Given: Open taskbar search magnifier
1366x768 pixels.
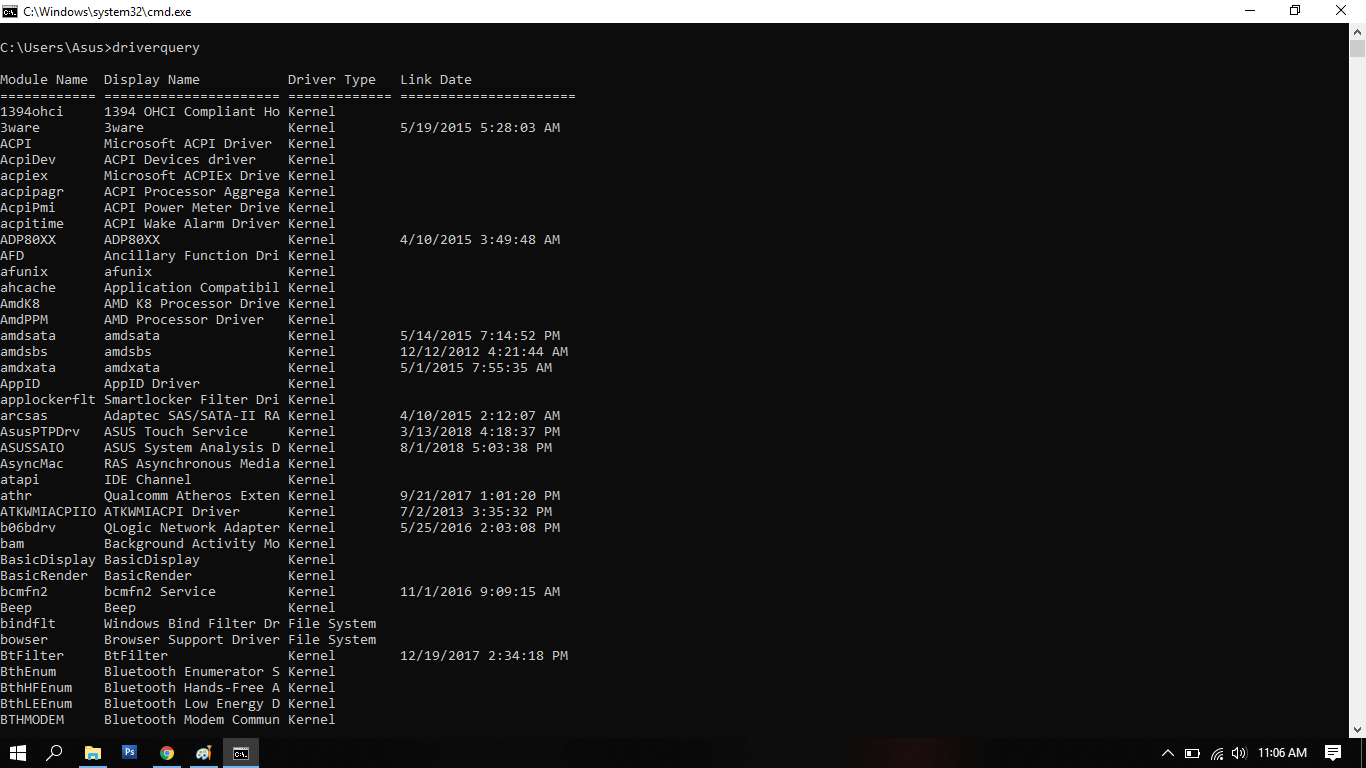Looking at the screenshot, I should (x=55, y=753).
